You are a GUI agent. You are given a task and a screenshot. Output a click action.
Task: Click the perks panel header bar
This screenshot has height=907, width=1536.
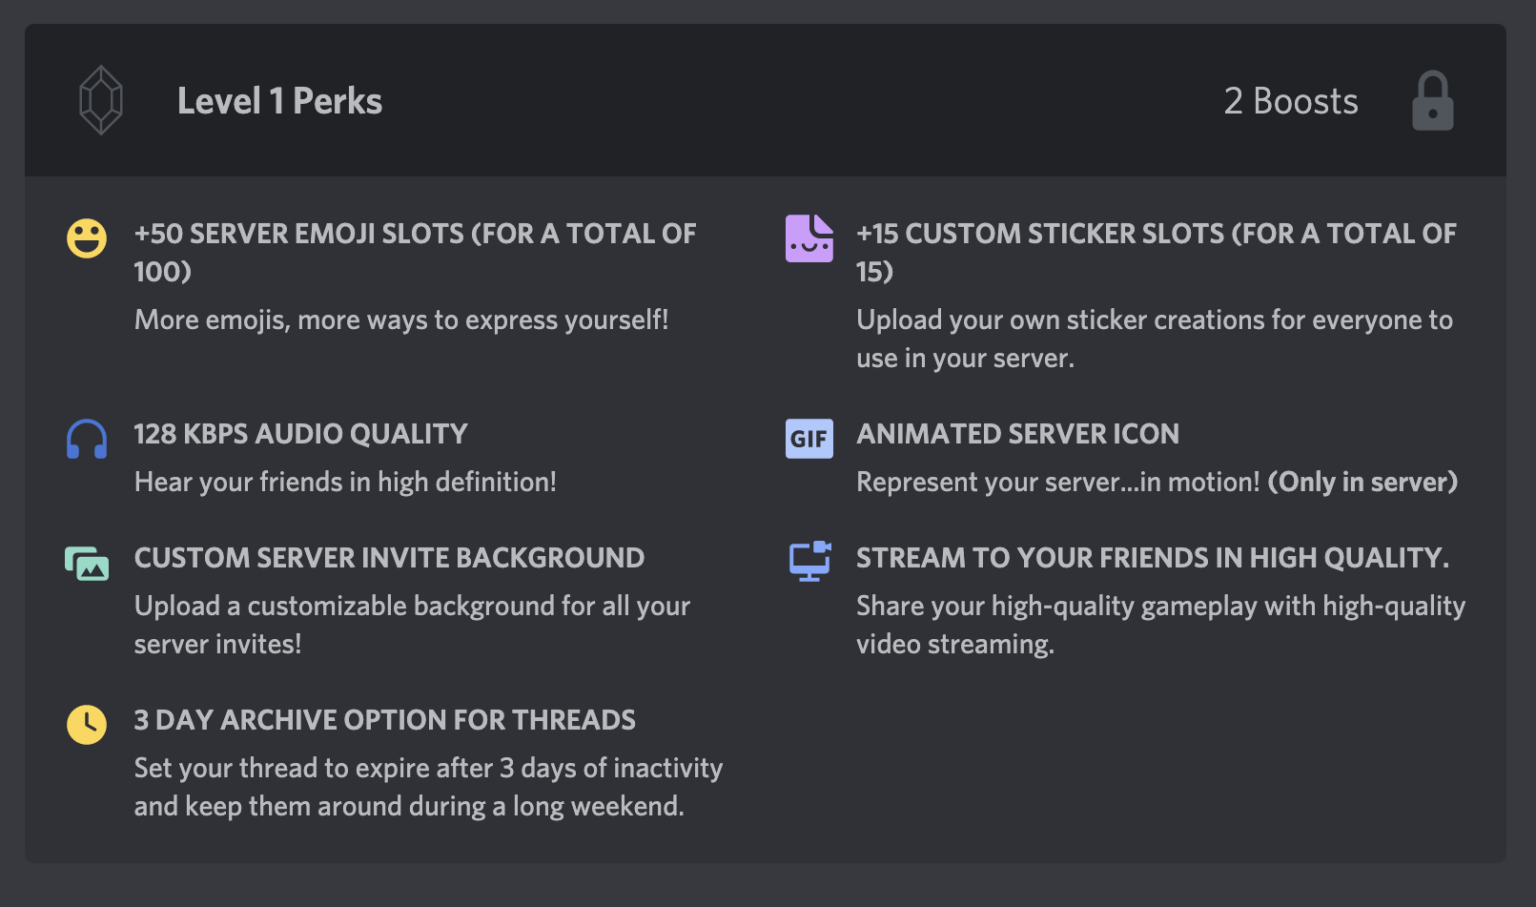pos(768,100)
